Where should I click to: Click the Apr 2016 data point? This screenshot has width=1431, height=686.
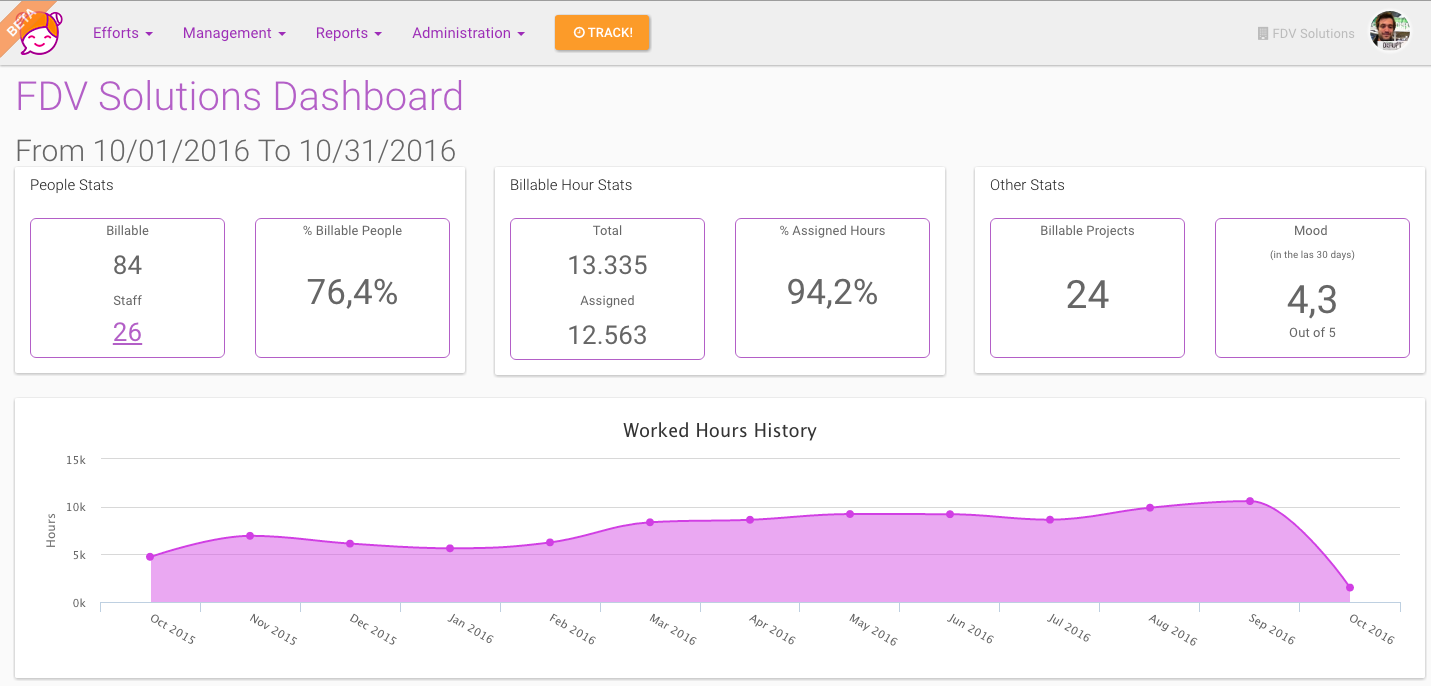pyautogui.click(x=750, y=520)
